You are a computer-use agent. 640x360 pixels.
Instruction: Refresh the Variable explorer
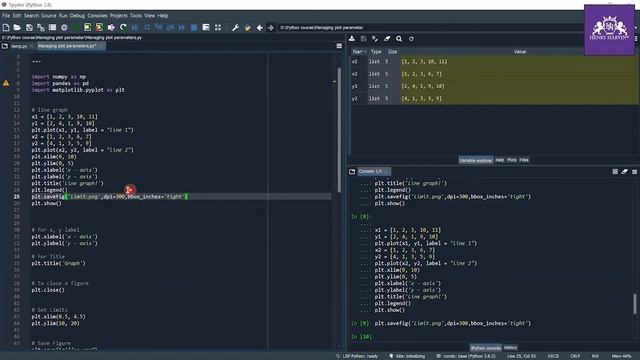coord(411,39)
